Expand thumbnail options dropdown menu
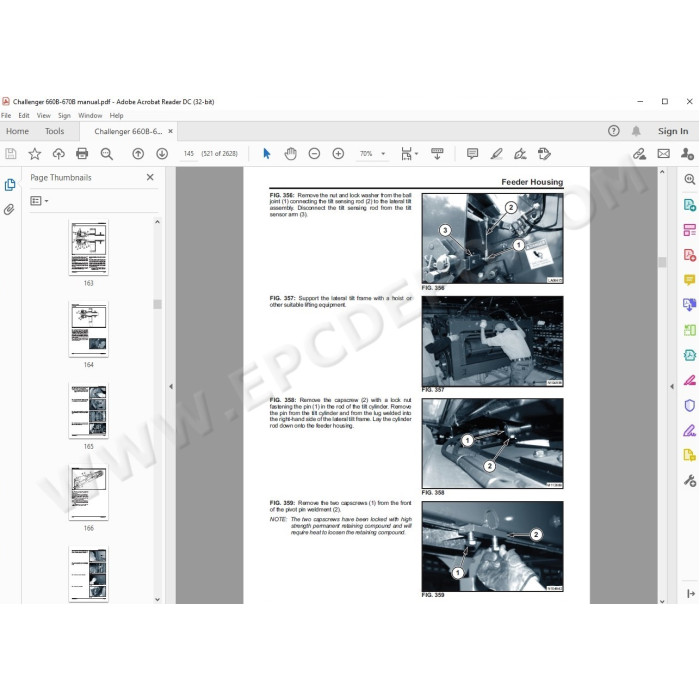 coord(39,201)
